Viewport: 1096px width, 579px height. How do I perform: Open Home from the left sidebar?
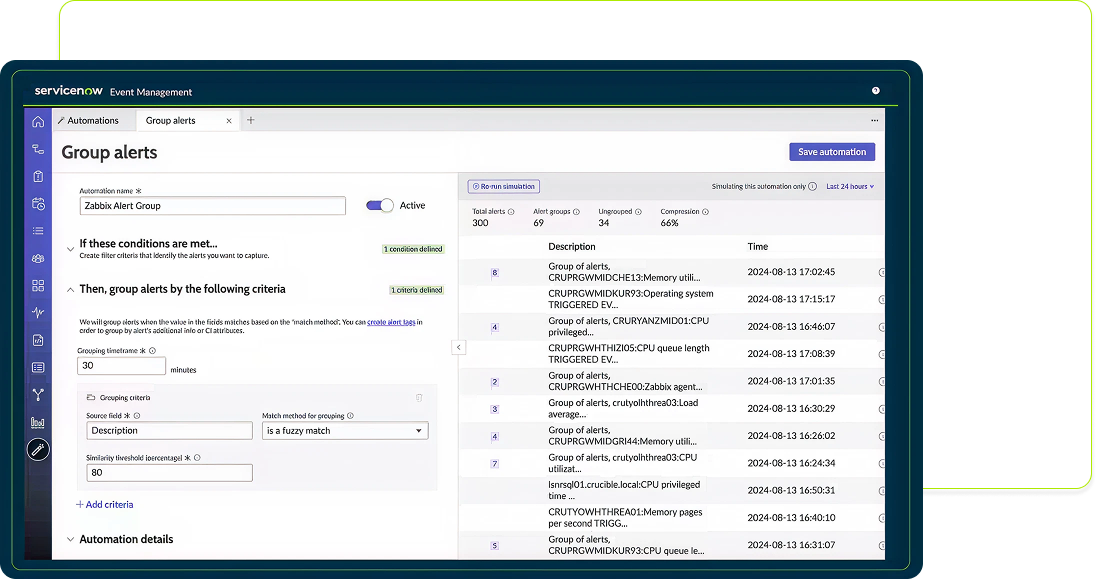pos(38,122)
